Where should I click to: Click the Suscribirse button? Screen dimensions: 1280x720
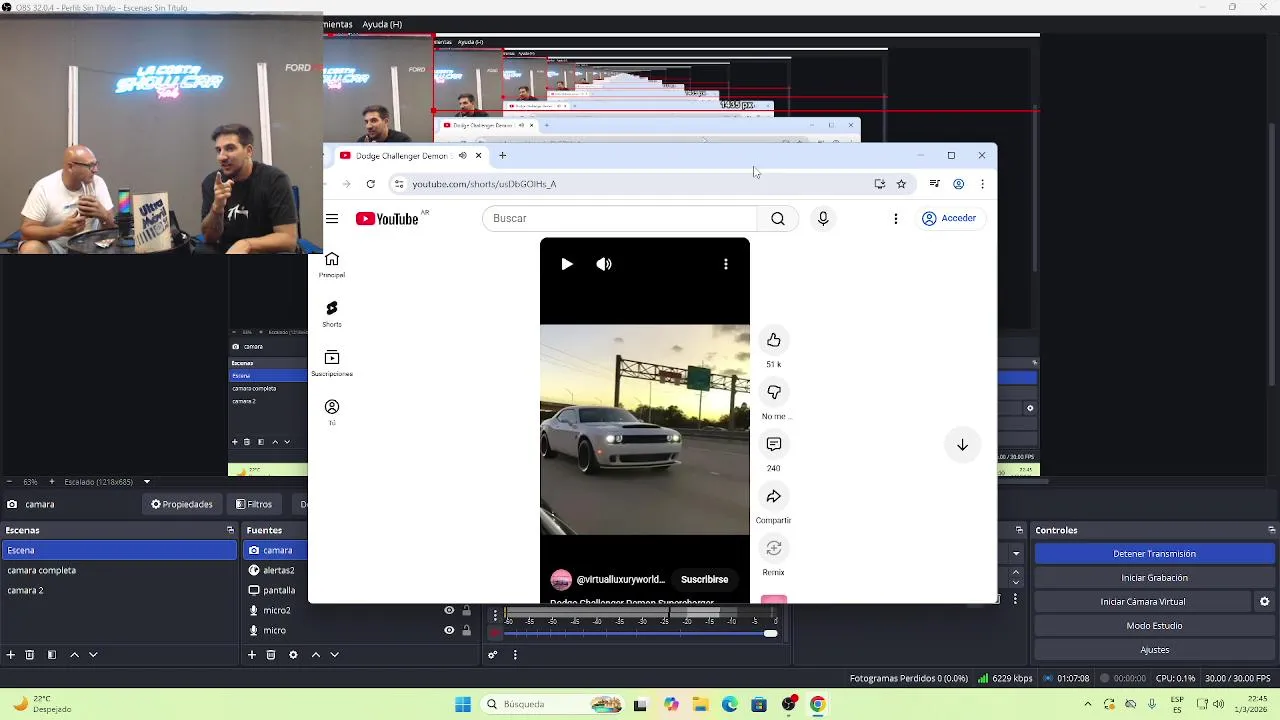click(704, 580)
